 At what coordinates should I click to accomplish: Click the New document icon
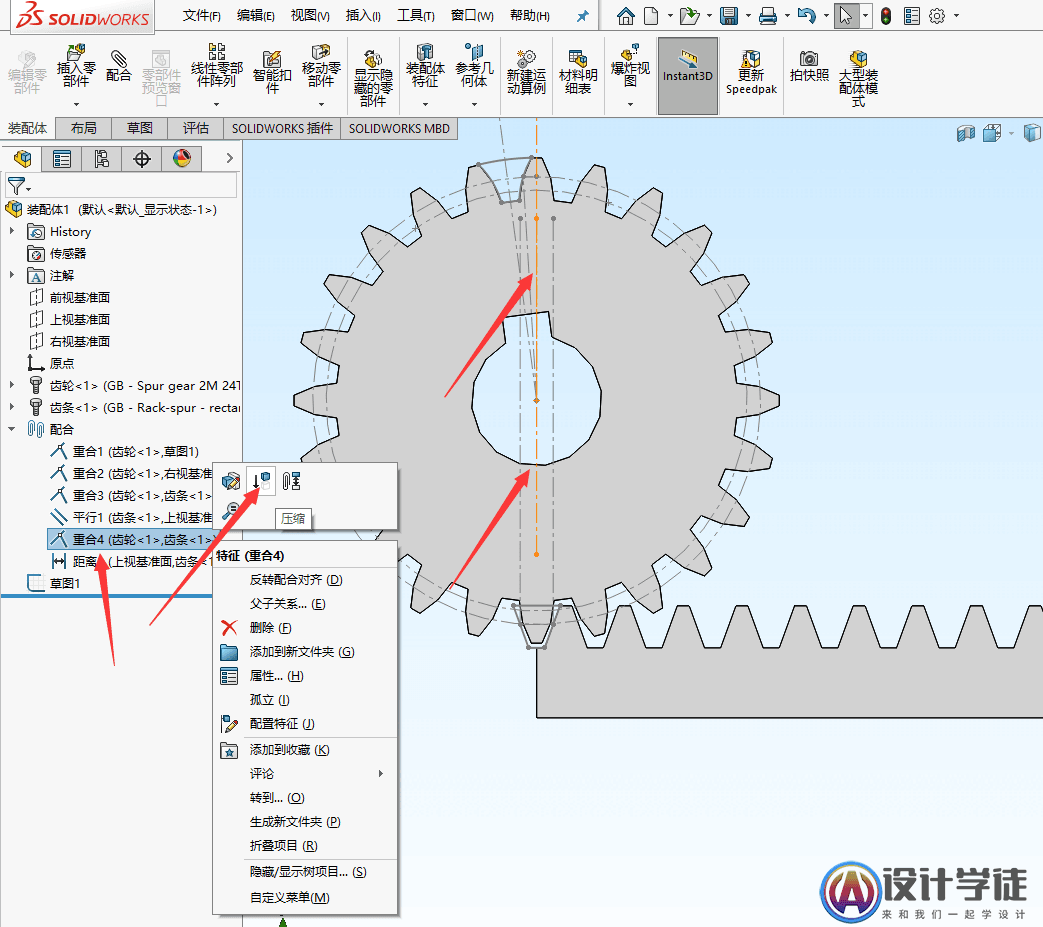[x=651, y=16]
